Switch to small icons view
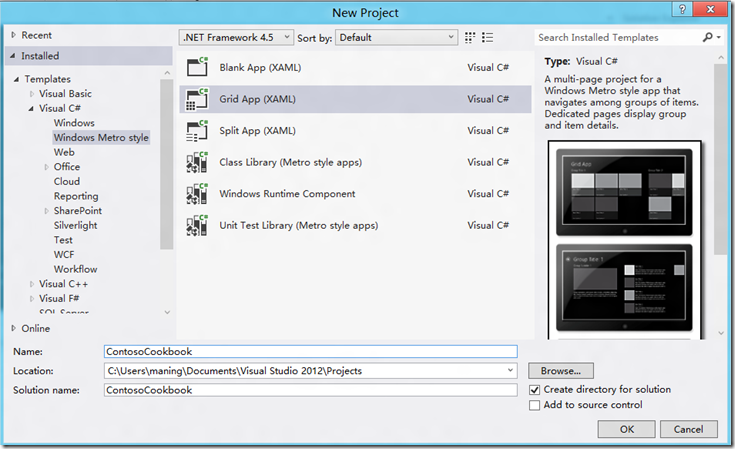The width and height of the screenshot is (735, 449). 470,37
